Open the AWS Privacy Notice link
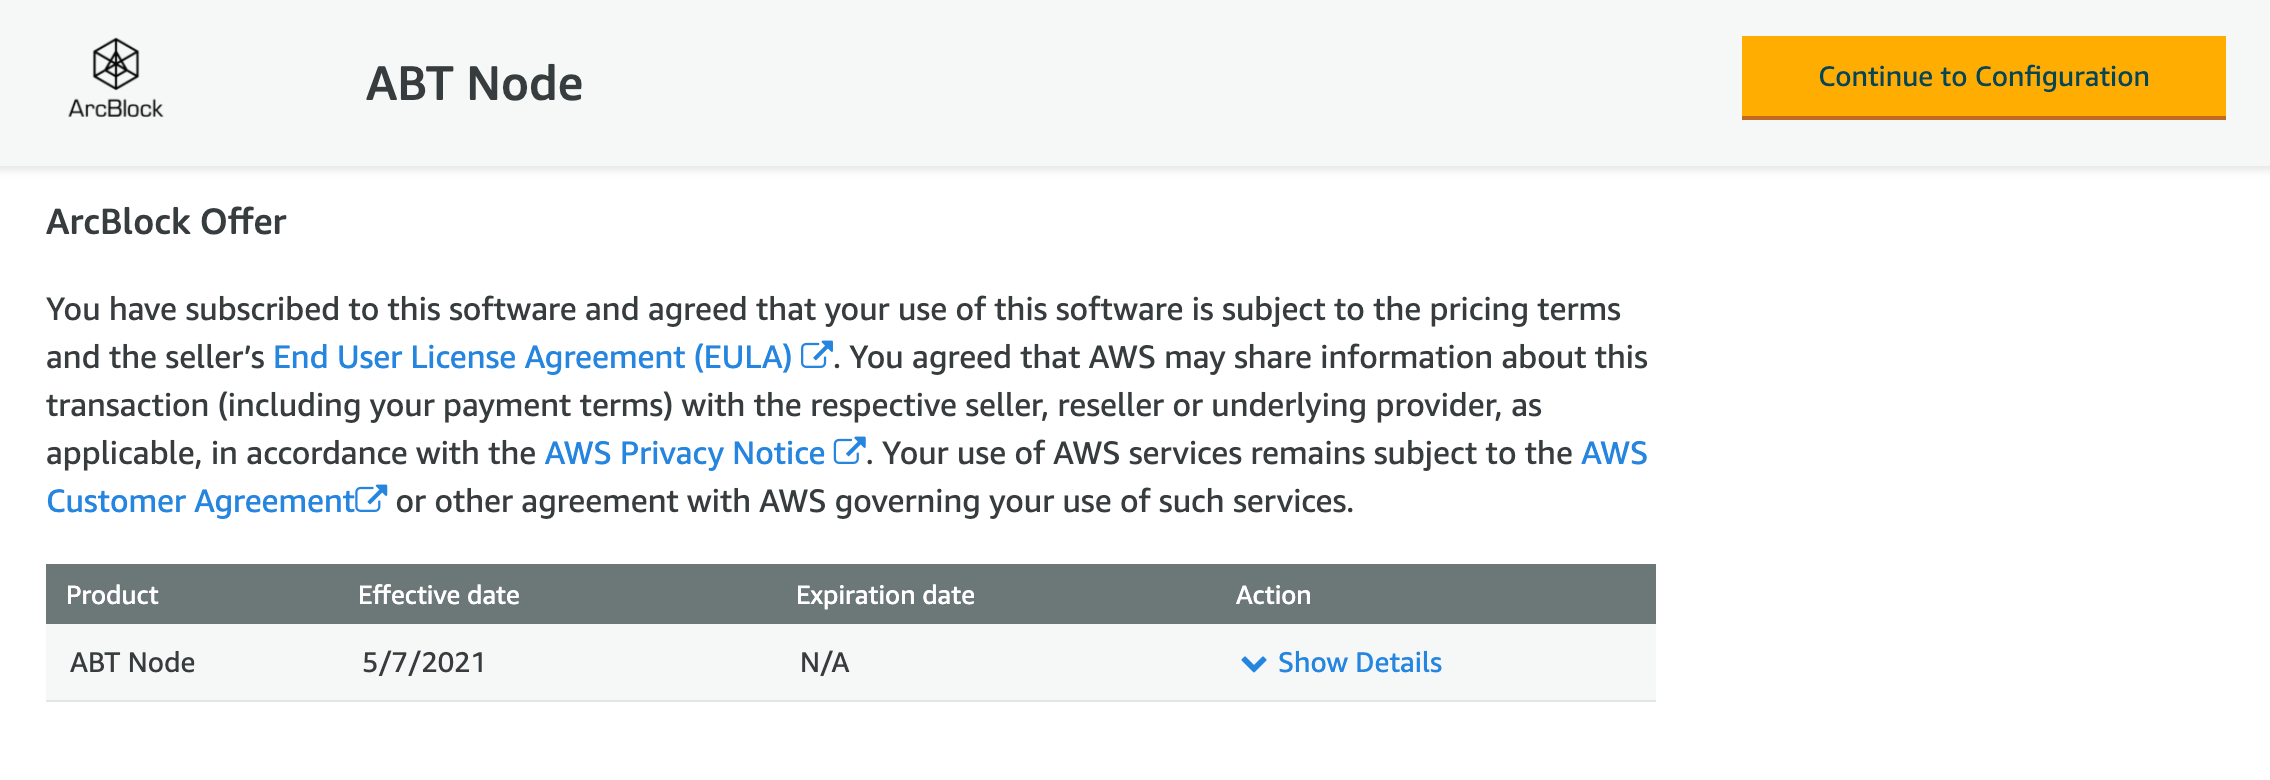2270x780 pixels. (685, 453)
